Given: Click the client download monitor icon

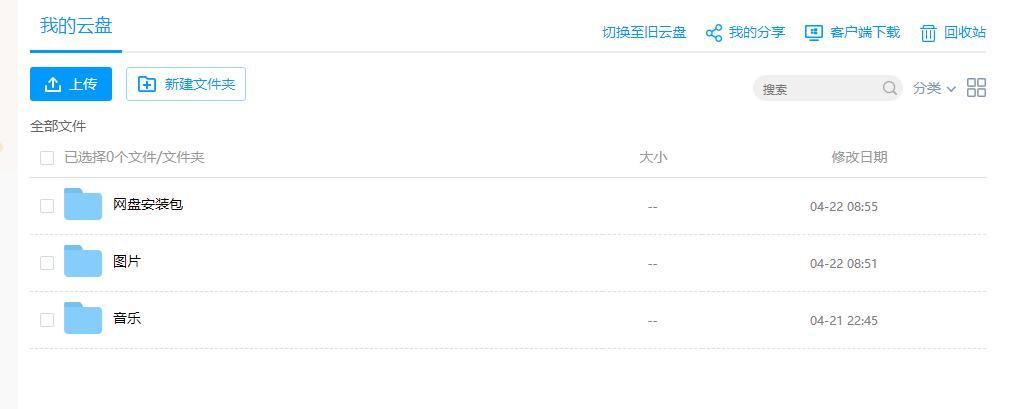Looking at the screenshot, I should 814,33.
